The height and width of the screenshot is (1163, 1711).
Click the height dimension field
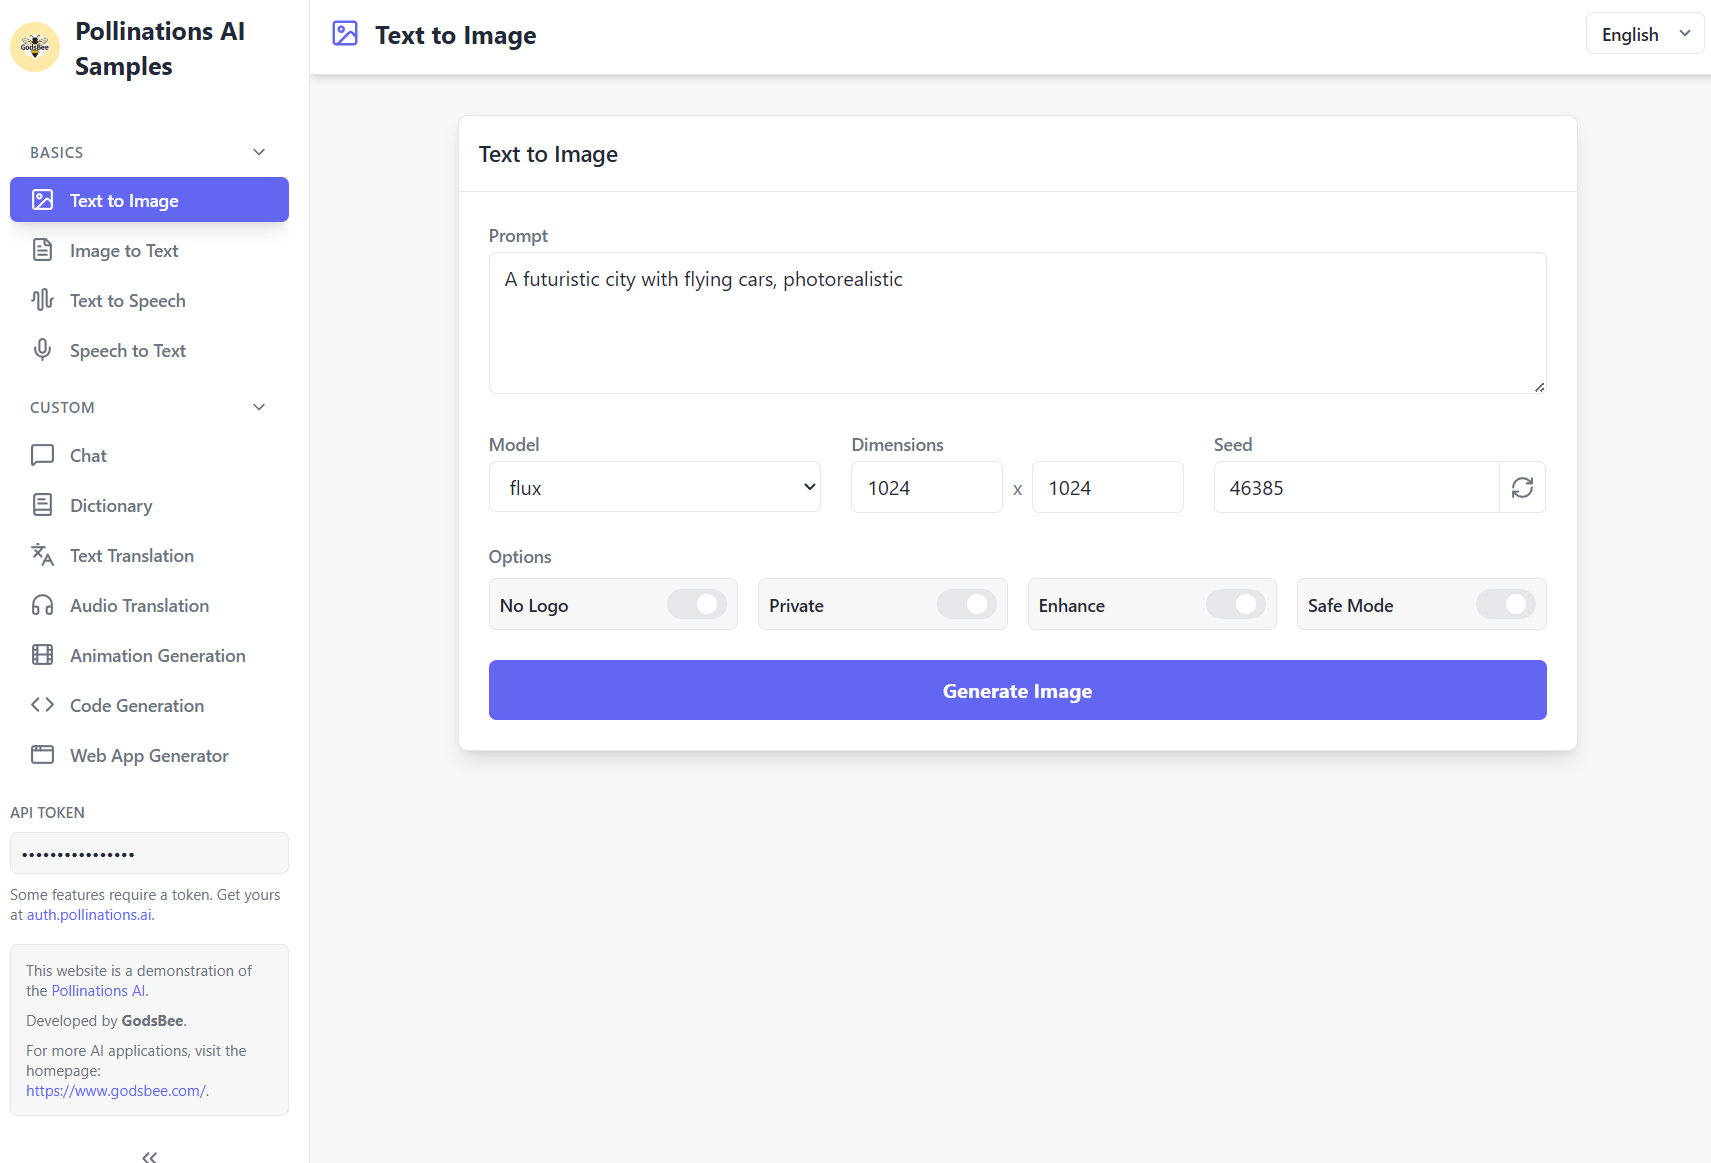1107,487
